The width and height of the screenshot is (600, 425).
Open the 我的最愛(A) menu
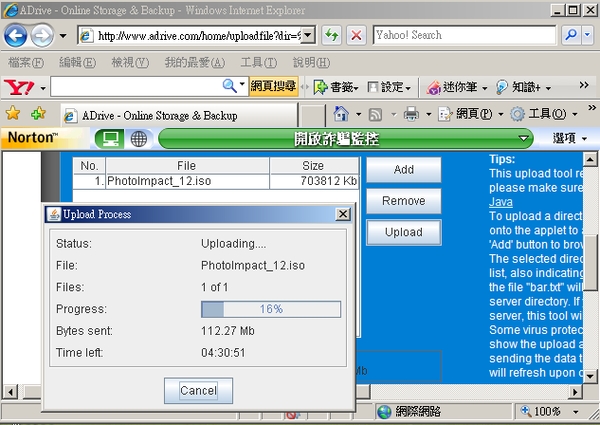195,62
